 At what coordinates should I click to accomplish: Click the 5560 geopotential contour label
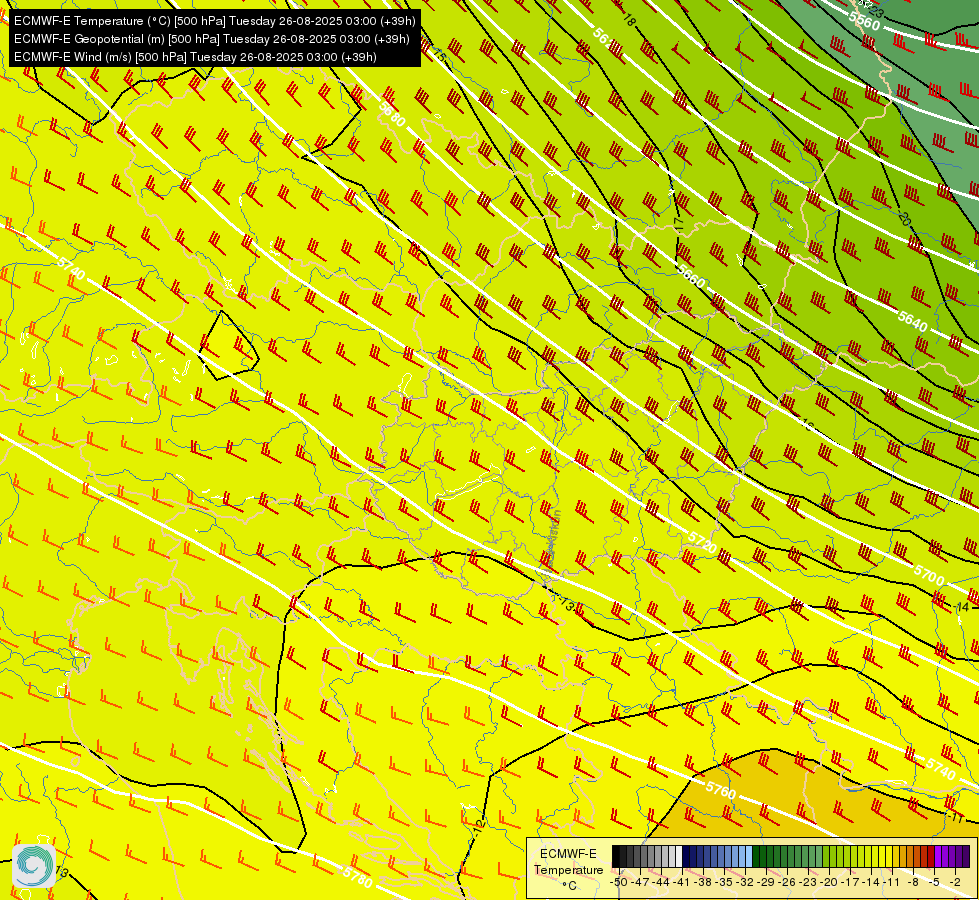click(863, 21)
